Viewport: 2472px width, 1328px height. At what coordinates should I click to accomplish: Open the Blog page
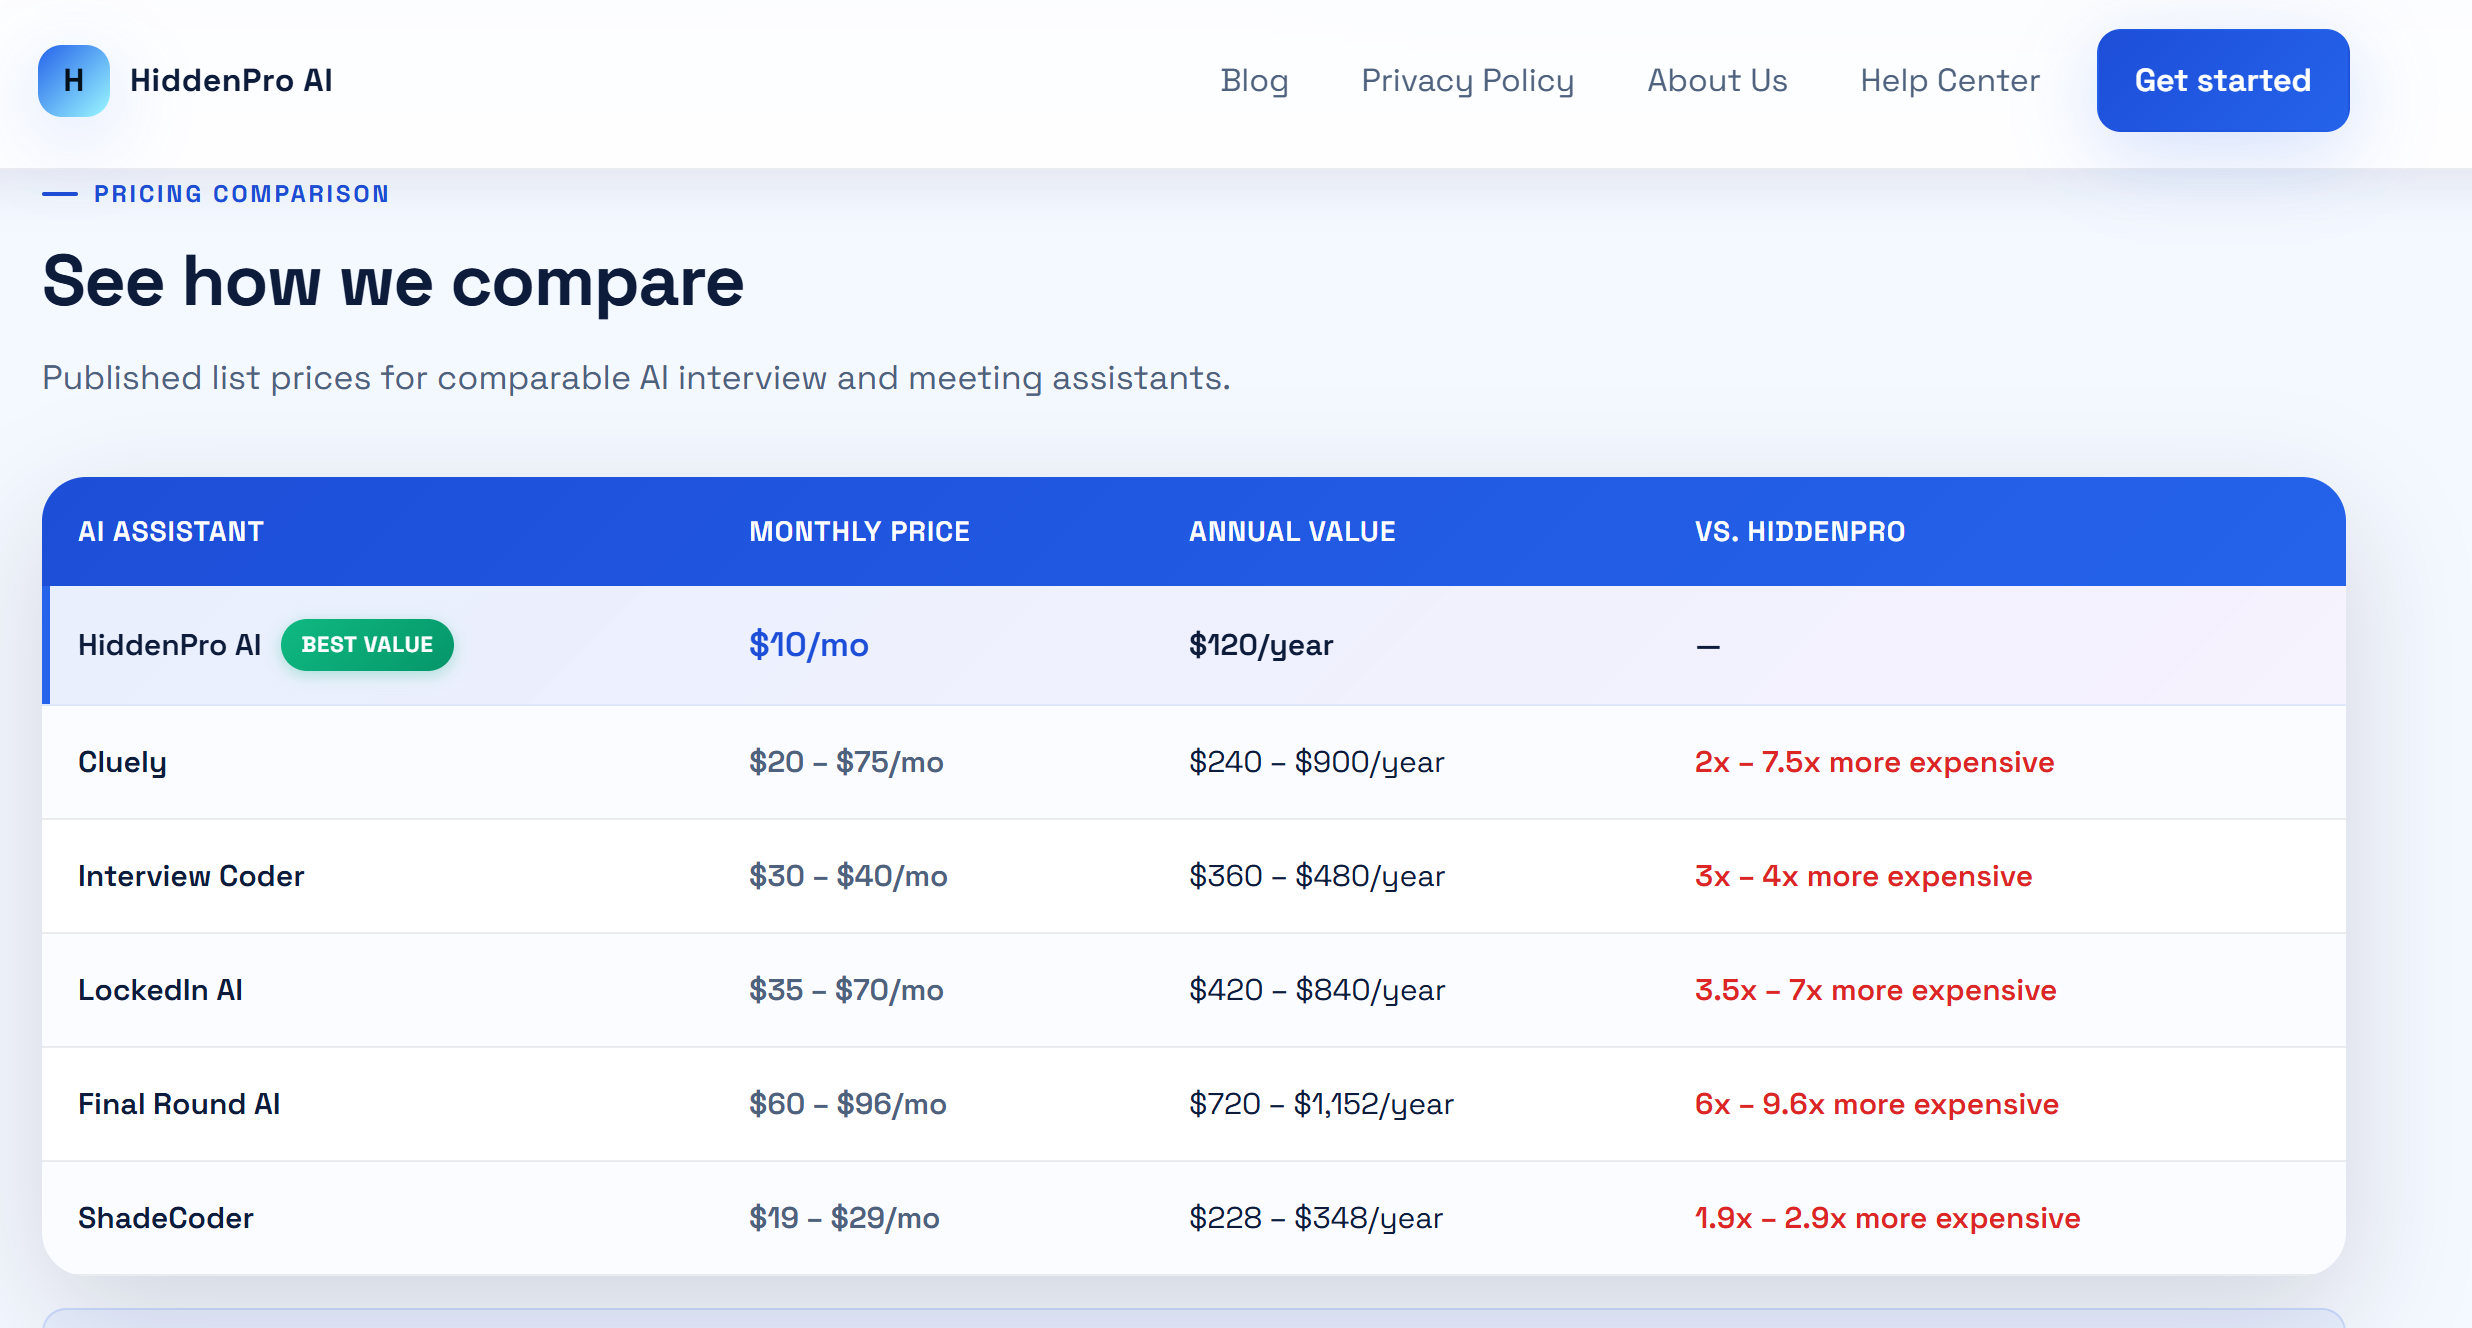pos(1254,81)
